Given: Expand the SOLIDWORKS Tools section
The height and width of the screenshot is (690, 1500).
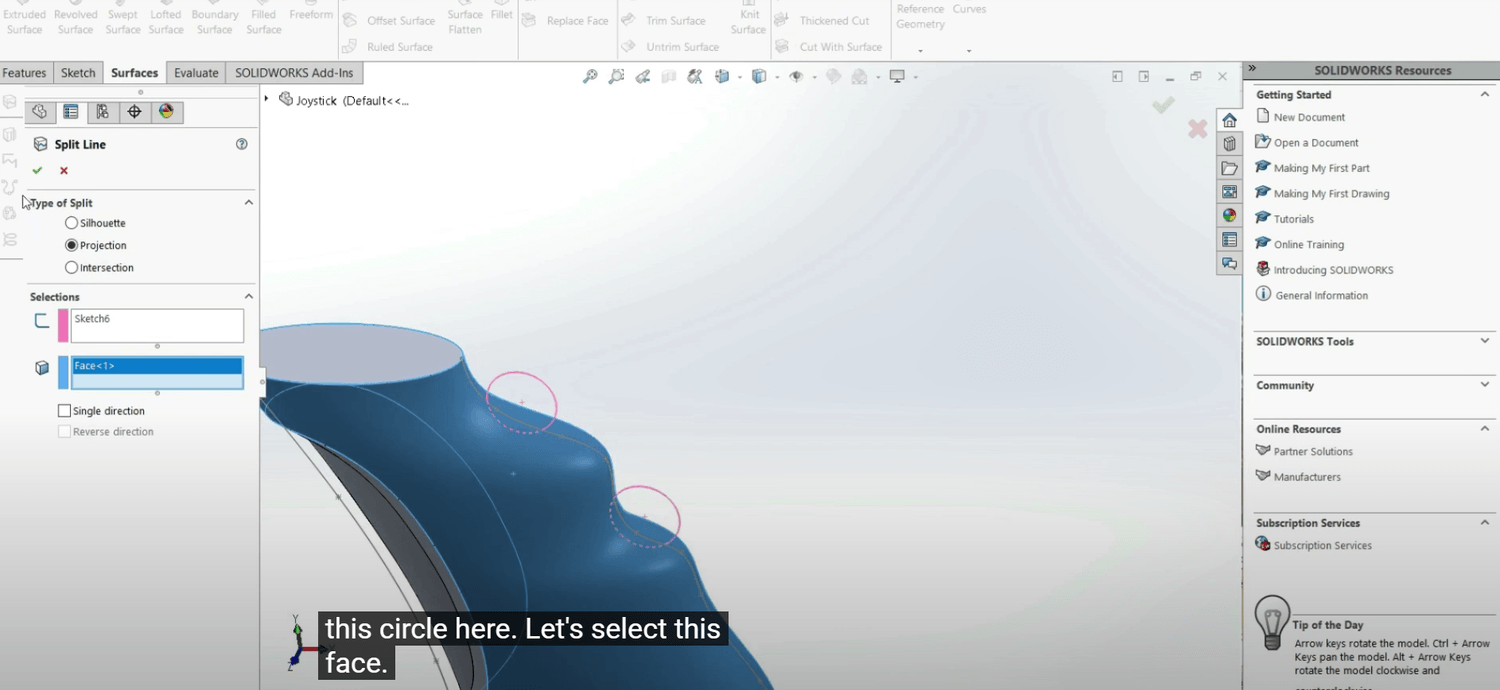Looking at the screenshot, I should 1484,341.
